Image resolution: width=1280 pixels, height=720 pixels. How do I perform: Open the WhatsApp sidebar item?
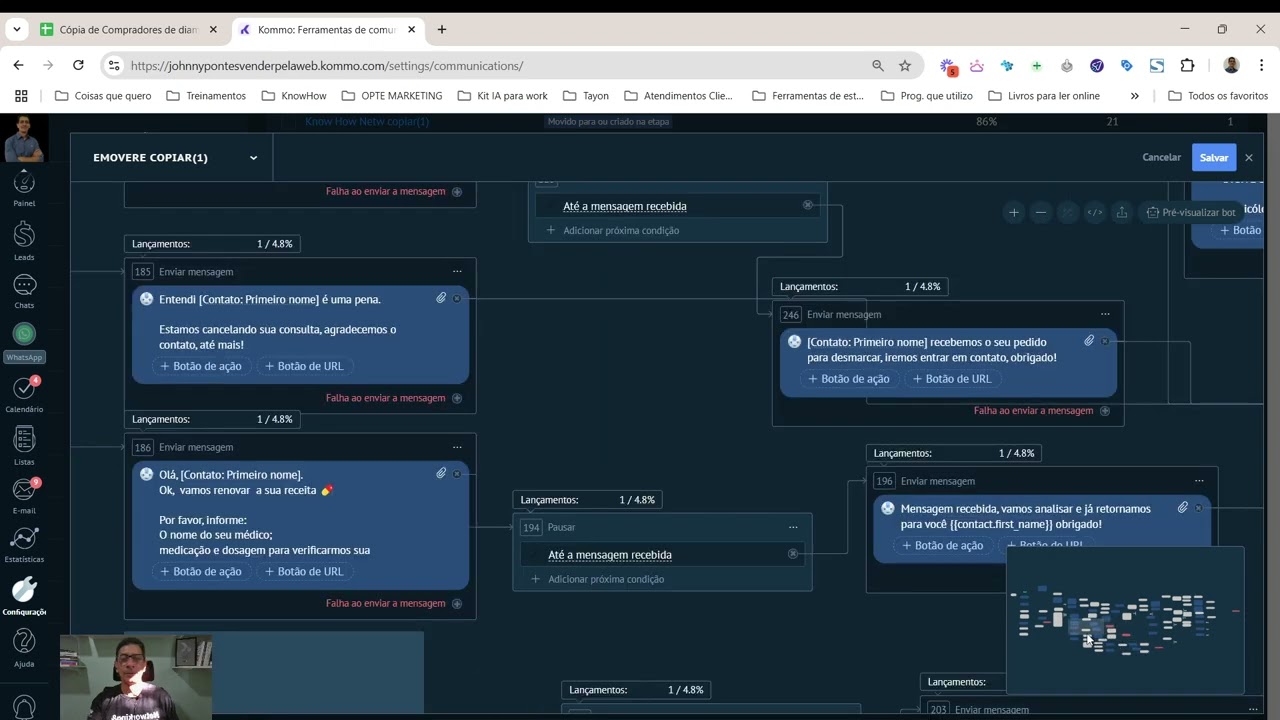click(x=24, y=341)
